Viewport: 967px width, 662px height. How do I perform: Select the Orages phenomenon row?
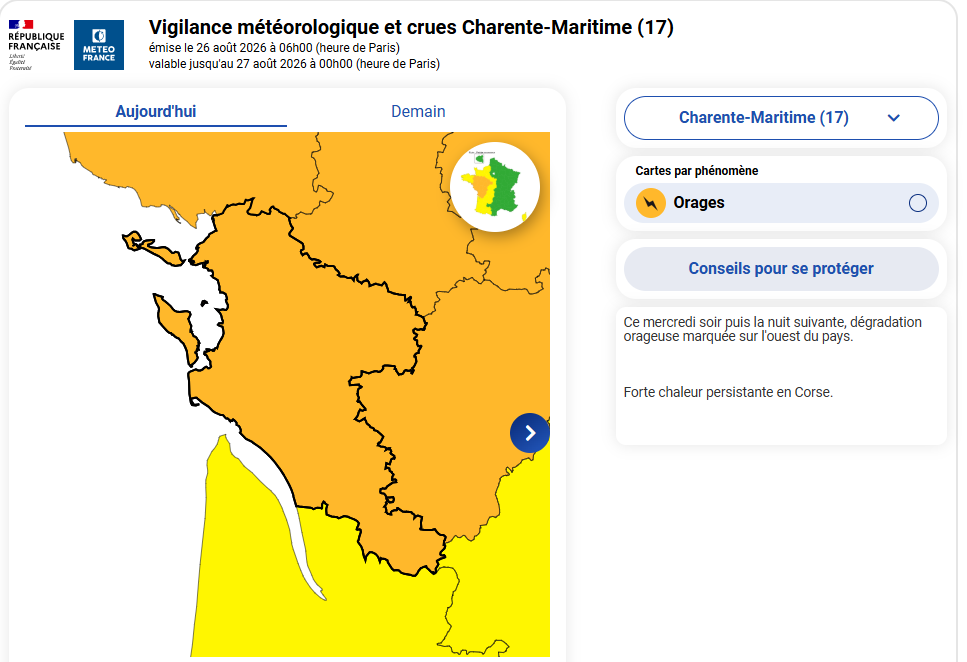[781, 203]
